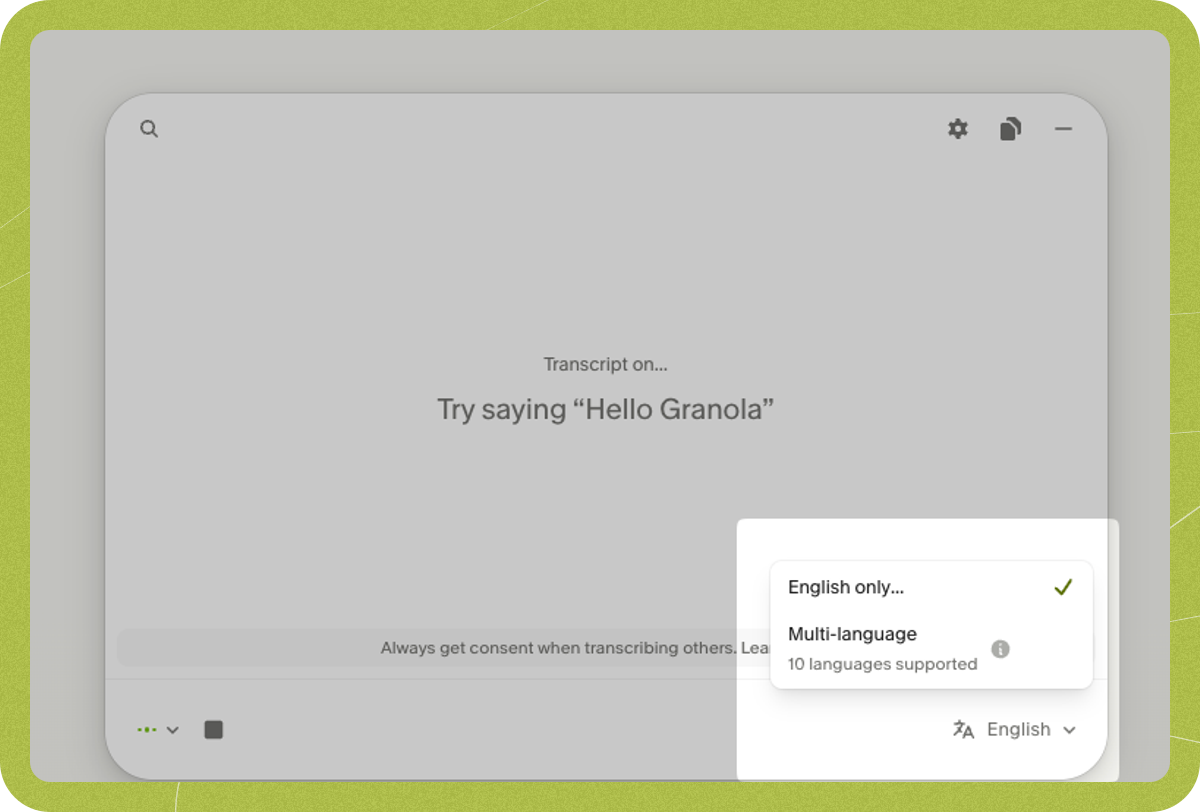1200x812 pixels.
Task: Collapse the language menu chevron
Action: coord(1069,730)
